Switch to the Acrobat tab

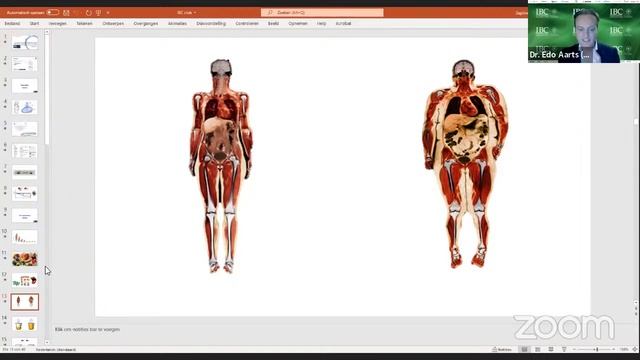point(343,24)
